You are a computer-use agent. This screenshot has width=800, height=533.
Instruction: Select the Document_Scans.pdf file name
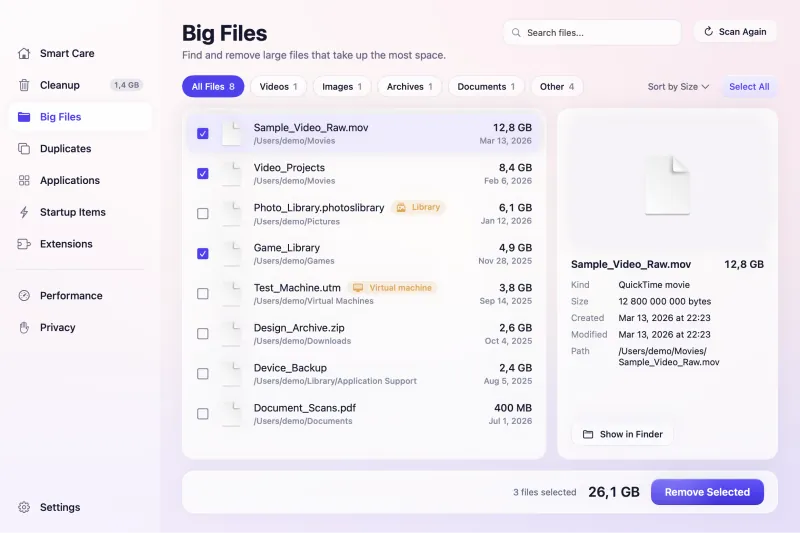pyautogui.click(x=305, y=408)
